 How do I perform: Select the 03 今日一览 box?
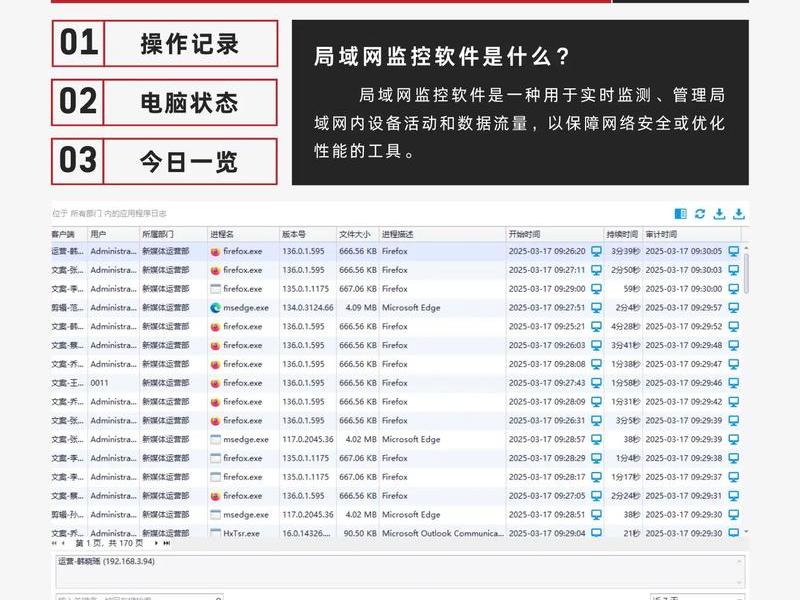pyautogui.click(x=164, y=161)
